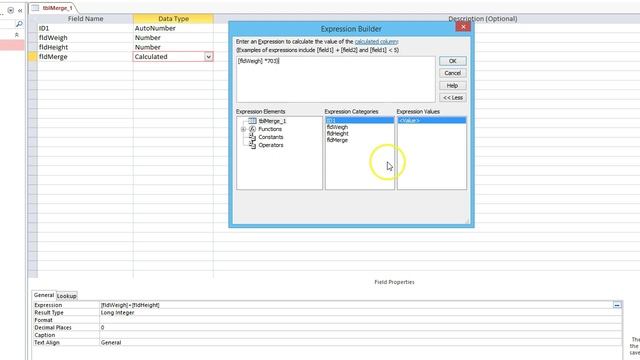
Task: Open the Data Type dropdown for fldMerge
Action: pyautogui.click(x=208, y=57)
